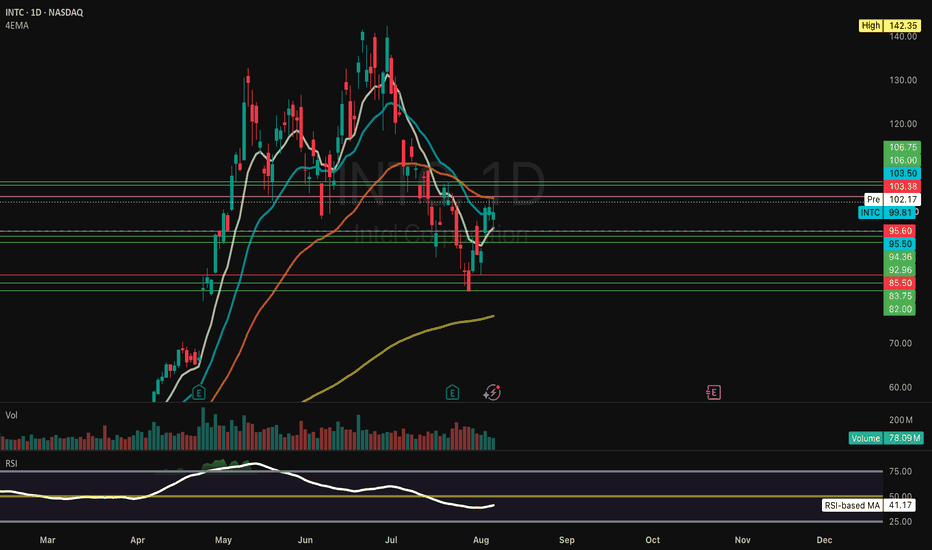Click the 140.00 price scale value
Screen dimensions: 932x550
[903, 37]
